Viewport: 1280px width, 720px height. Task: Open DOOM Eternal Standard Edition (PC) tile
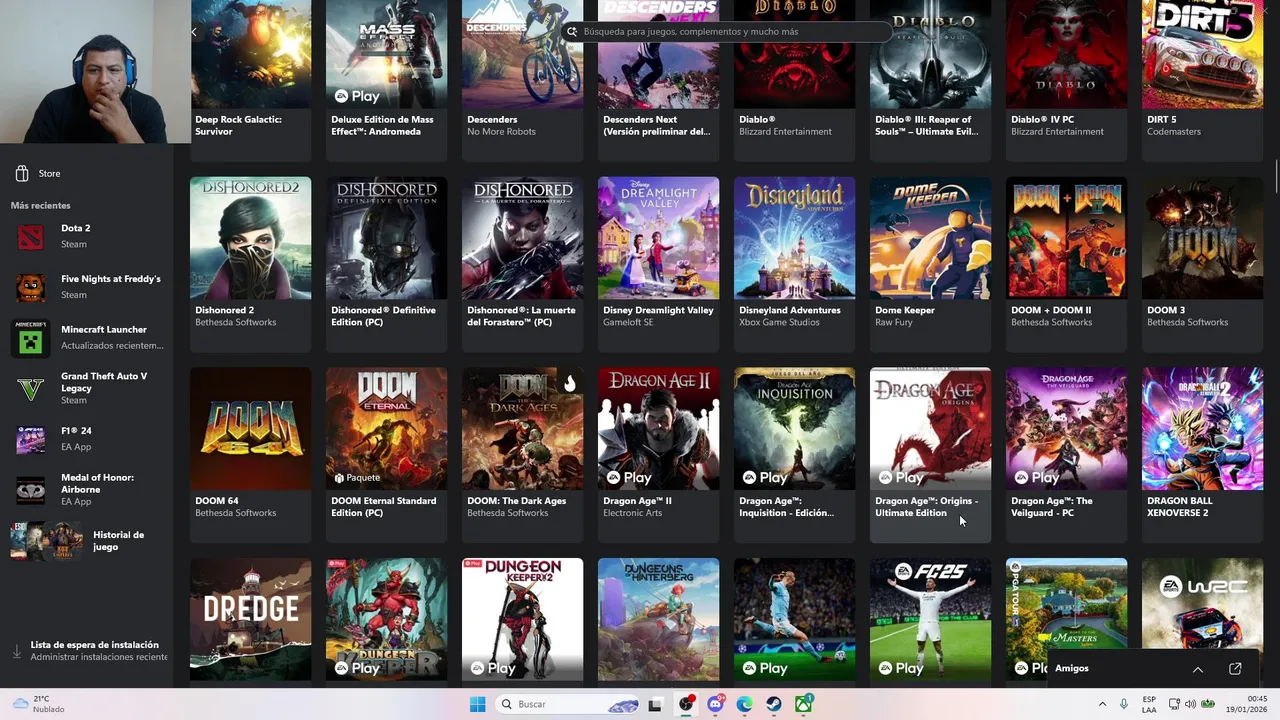(x=387, y=455)
